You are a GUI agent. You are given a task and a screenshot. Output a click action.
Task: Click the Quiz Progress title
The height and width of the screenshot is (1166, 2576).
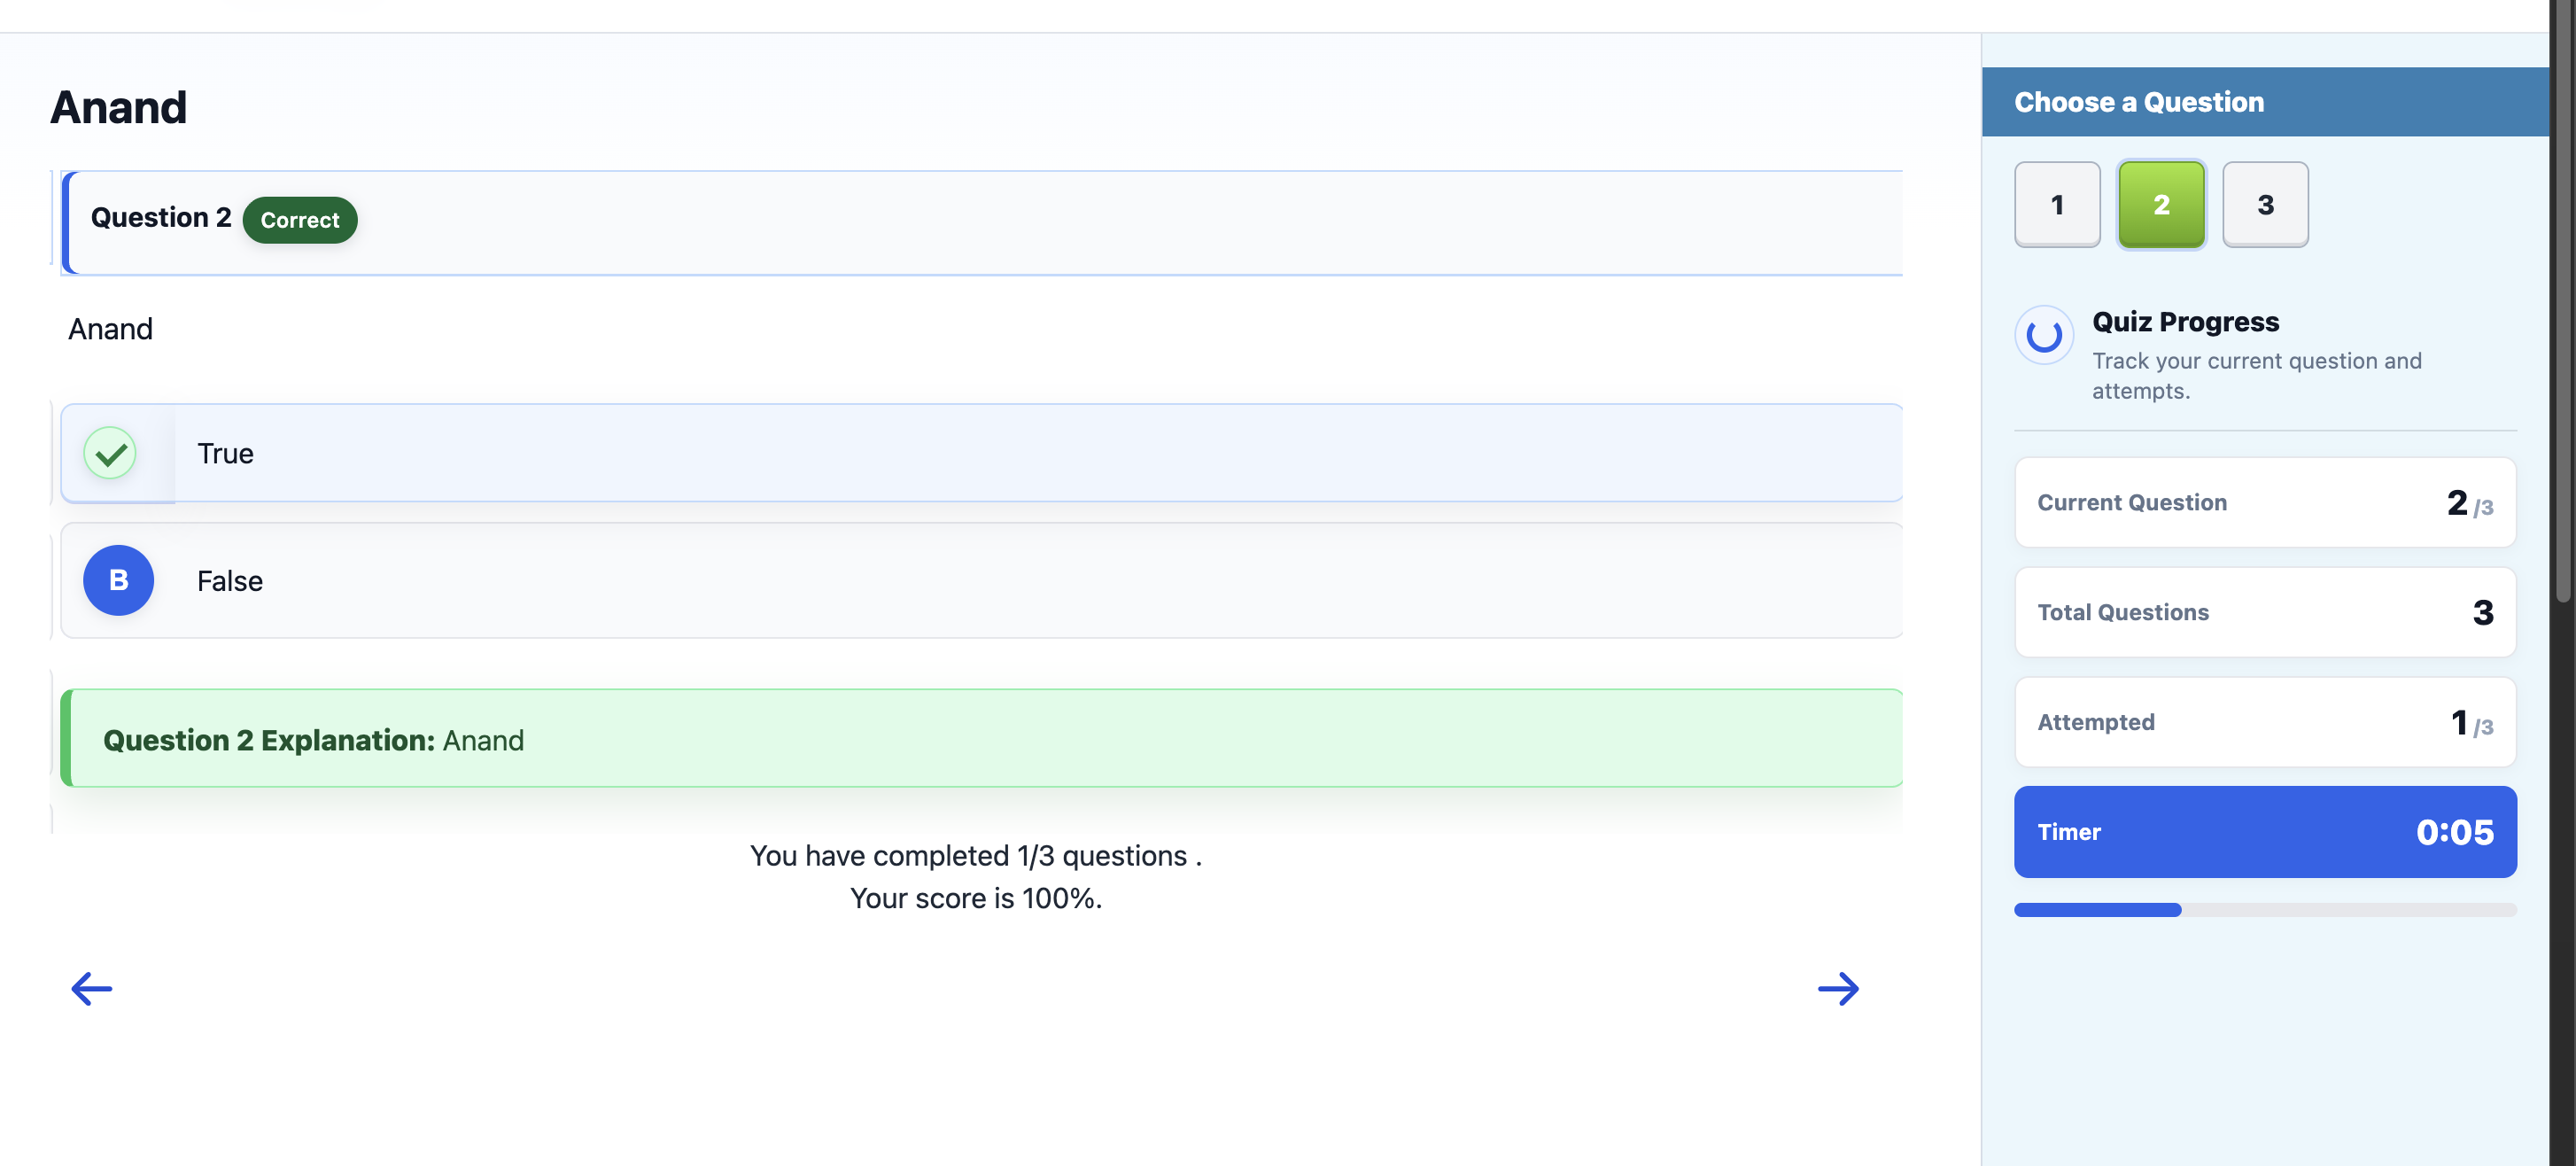[x=2185, y=322]
